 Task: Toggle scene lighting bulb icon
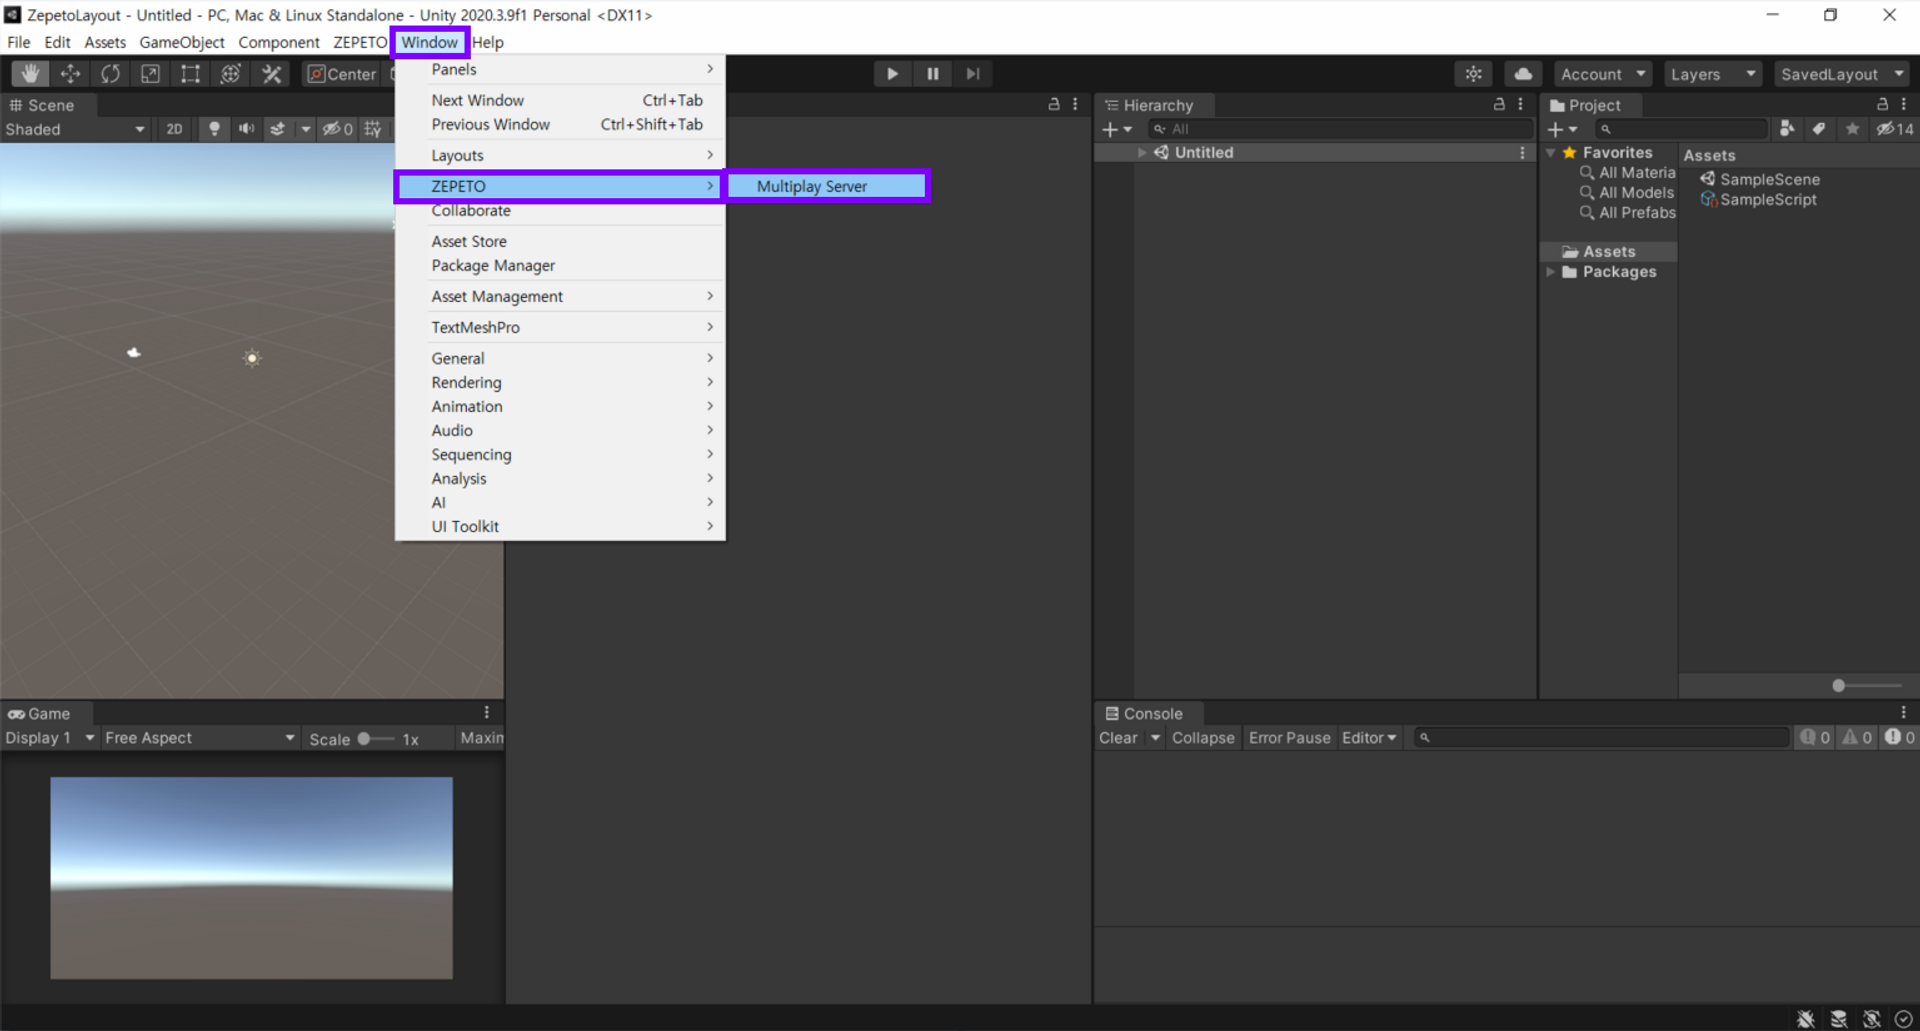214,129
